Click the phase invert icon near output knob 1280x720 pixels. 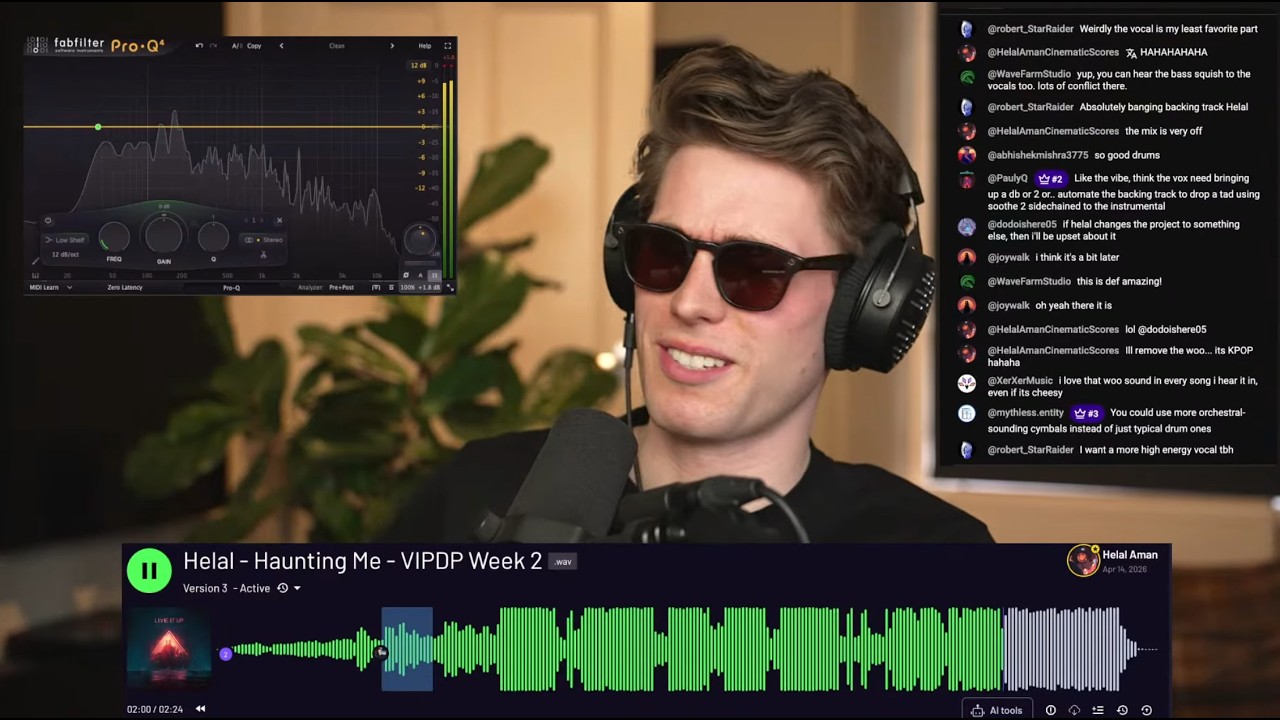coord(406,274)
